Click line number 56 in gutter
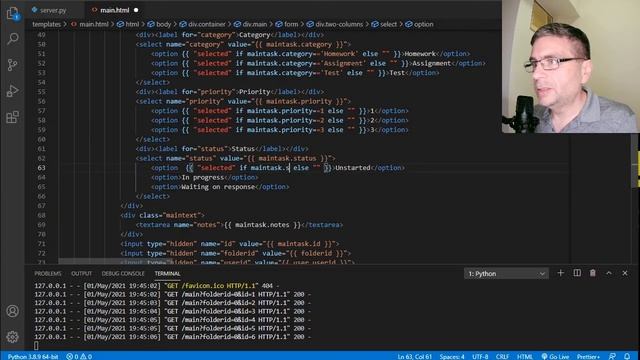This screenshot has width=640, height=360. 41,101
